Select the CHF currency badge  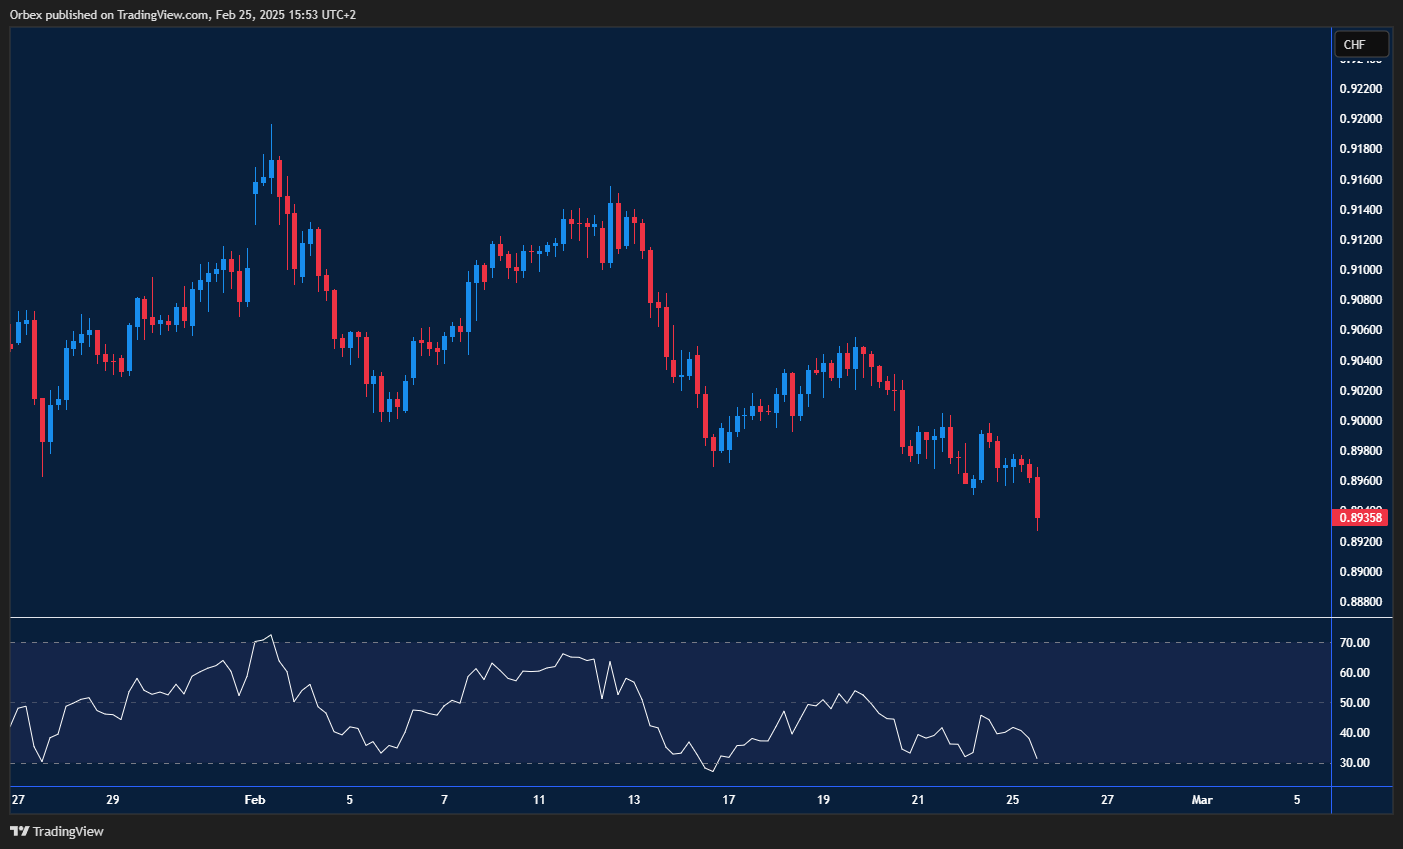coord(1360,43)
